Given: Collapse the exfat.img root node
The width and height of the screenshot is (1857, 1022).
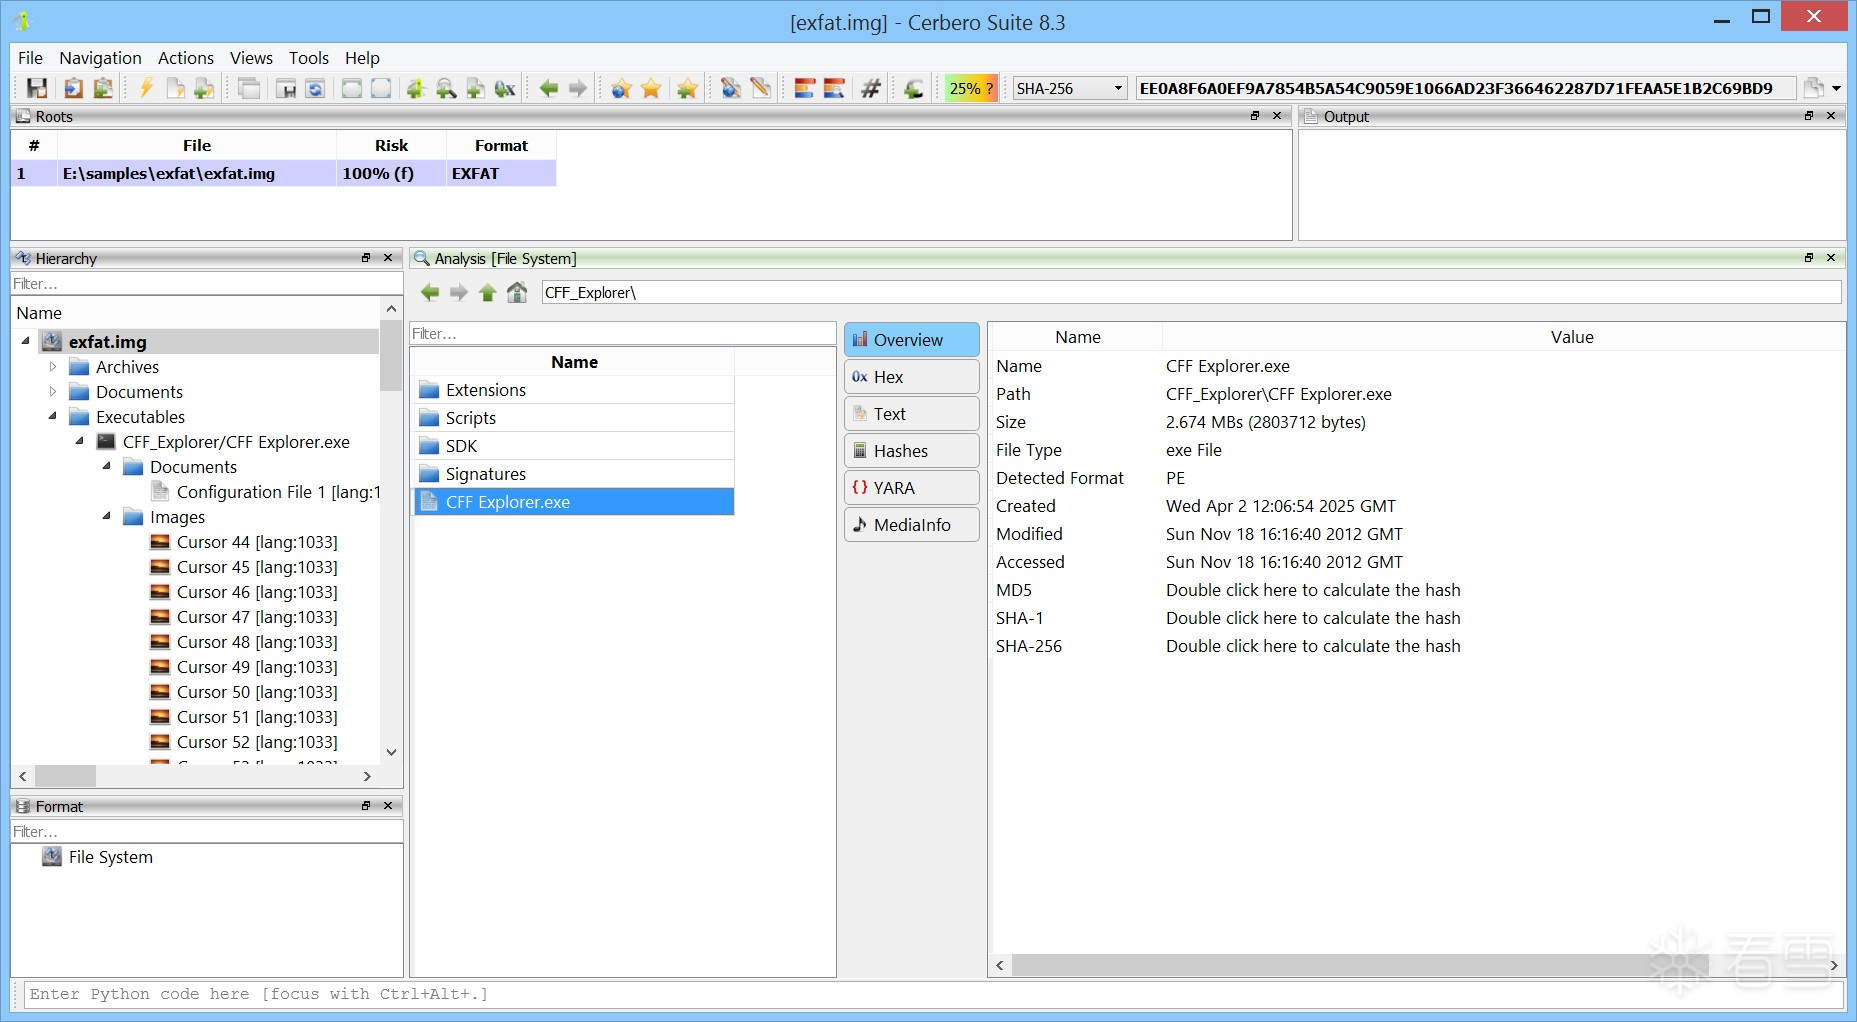Looking at the screenshot, I should pyautogui.click(x=26, y=341).
